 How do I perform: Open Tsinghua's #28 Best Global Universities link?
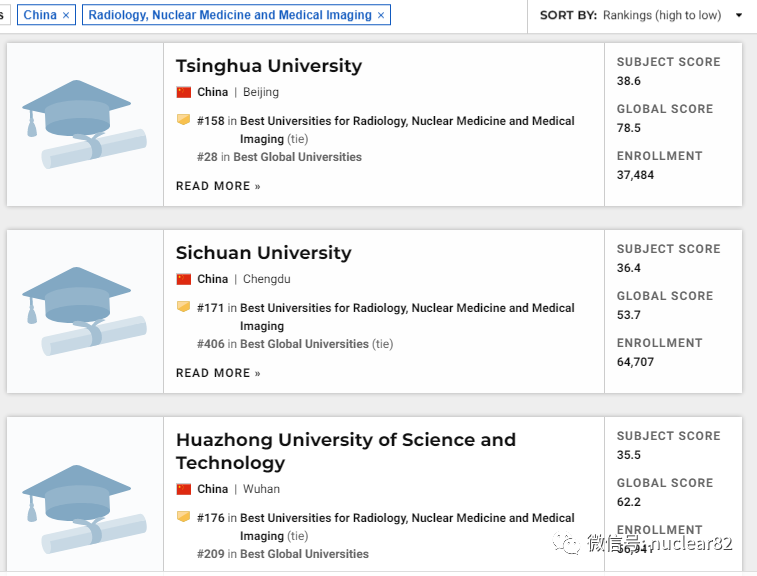coord(297,157)
